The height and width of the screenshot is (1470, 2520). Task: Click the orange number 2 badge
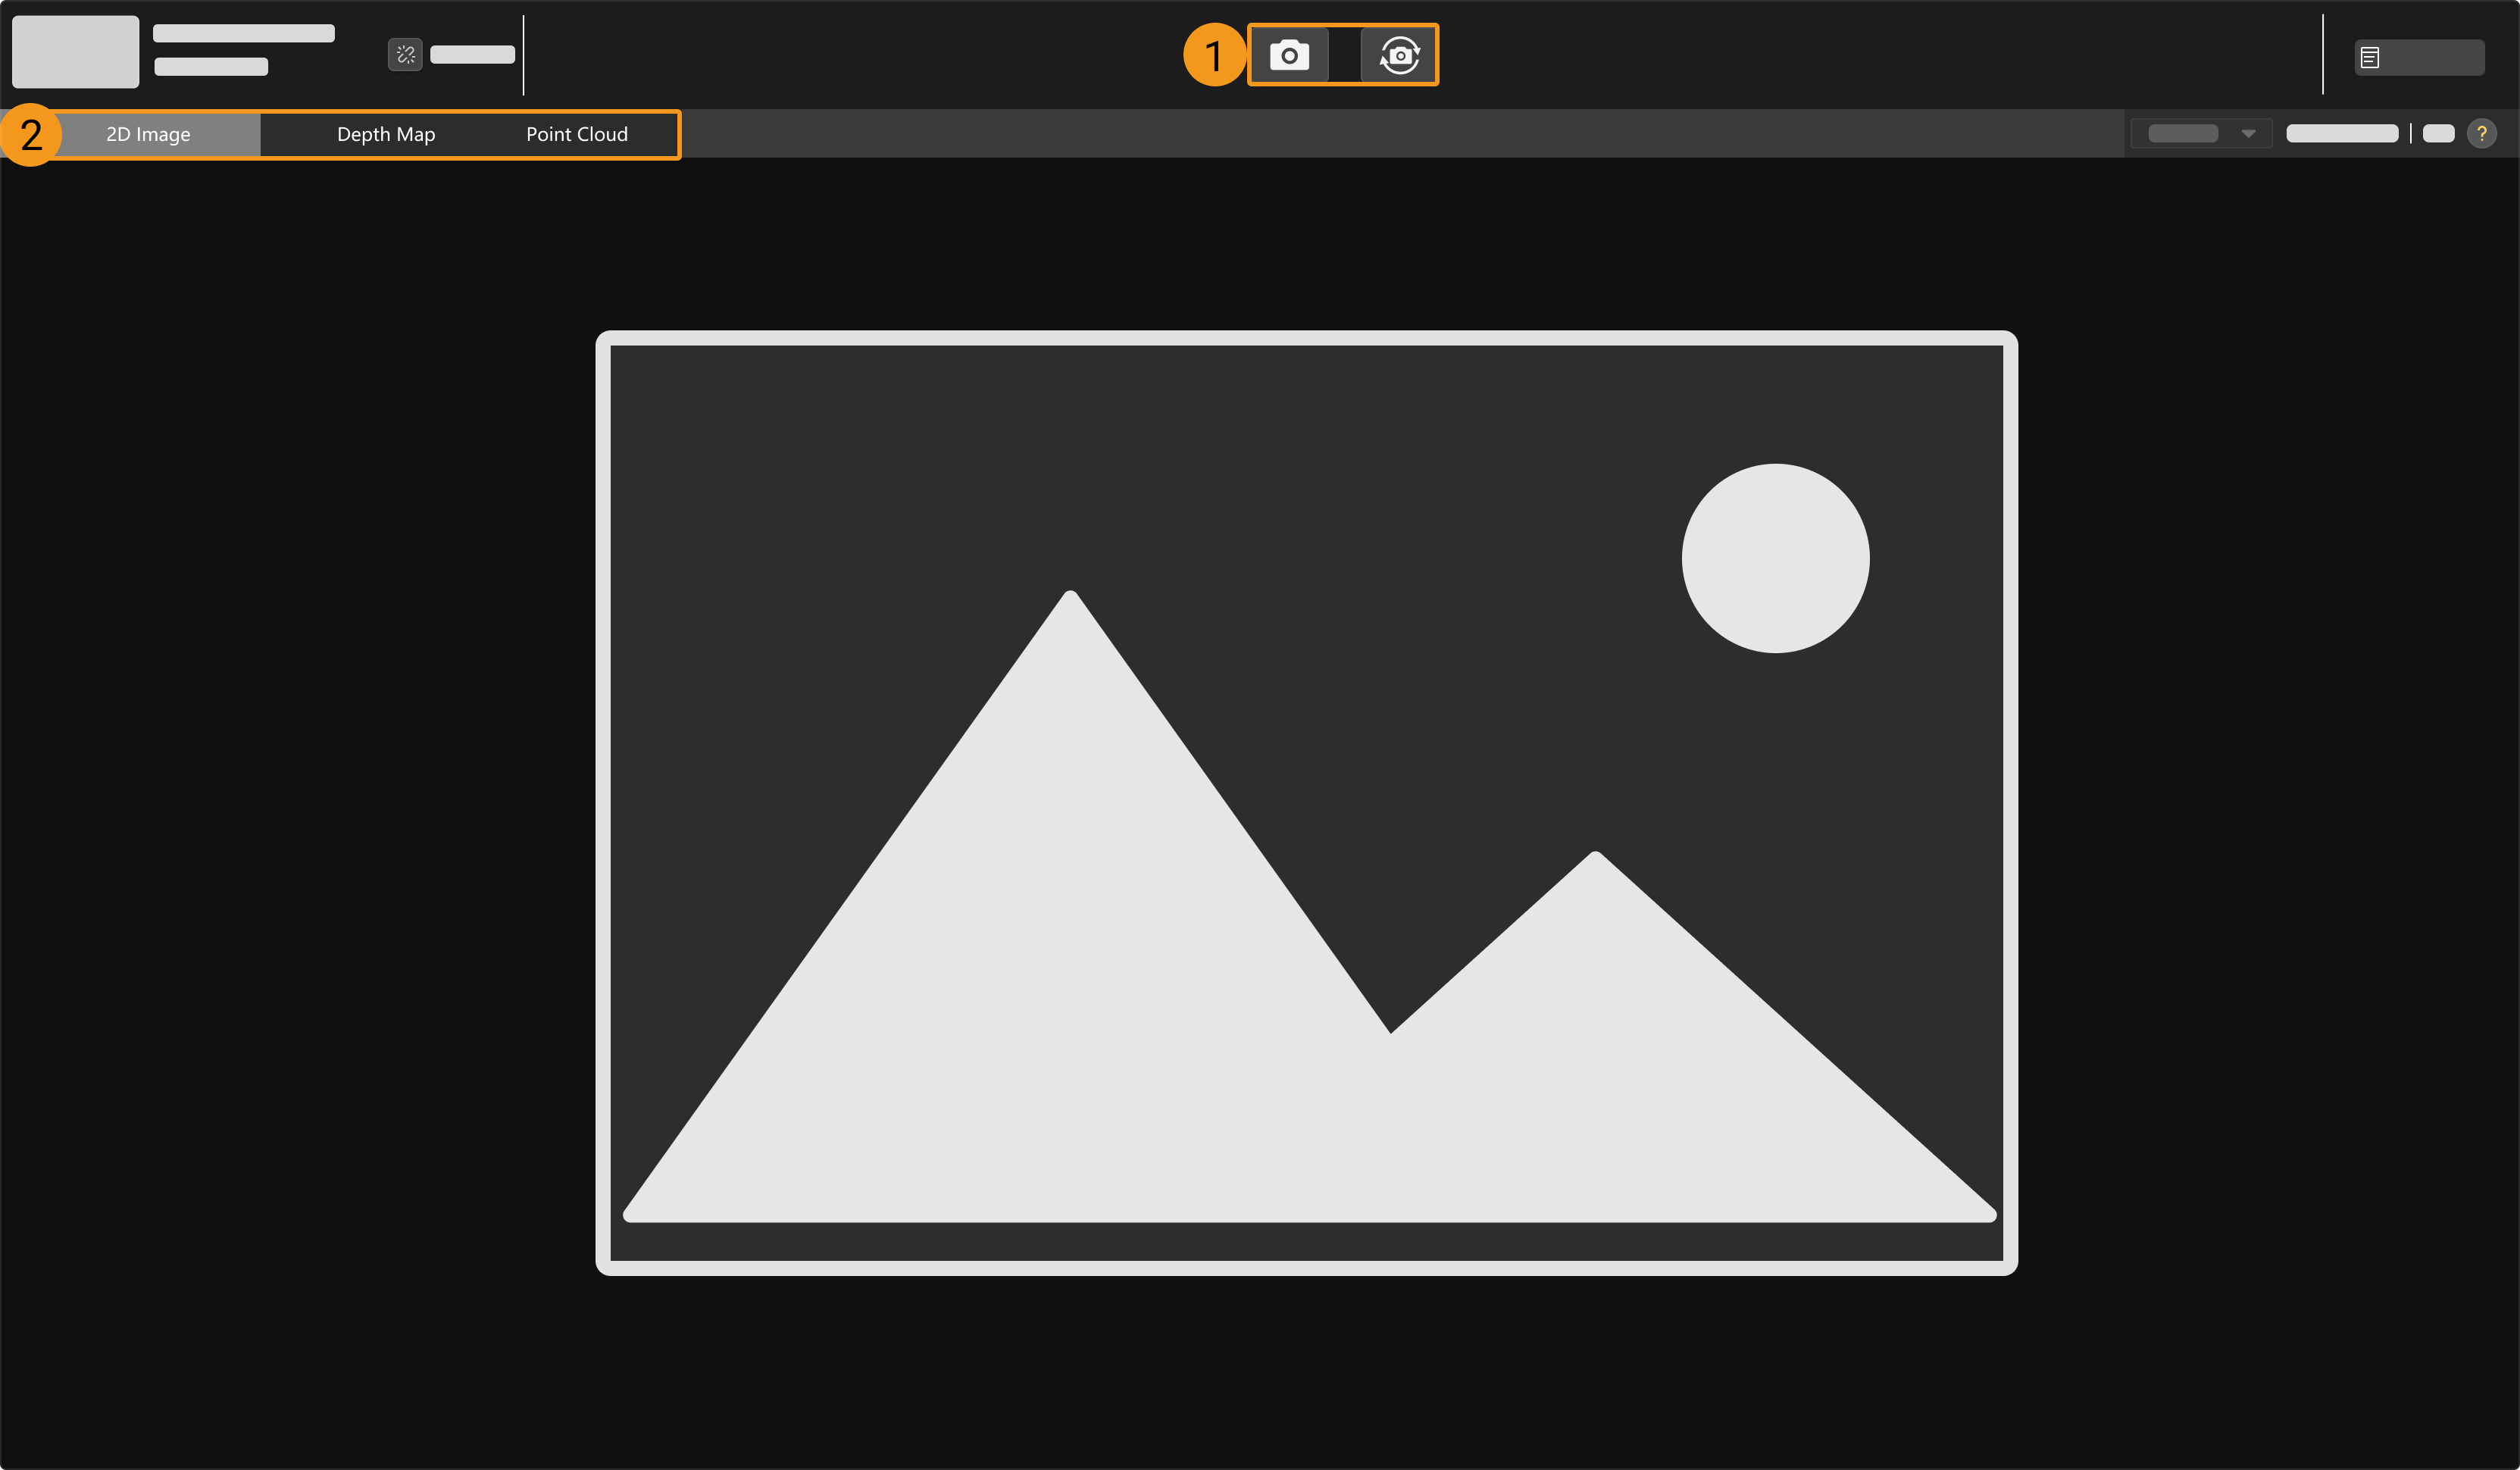(31, 135)
